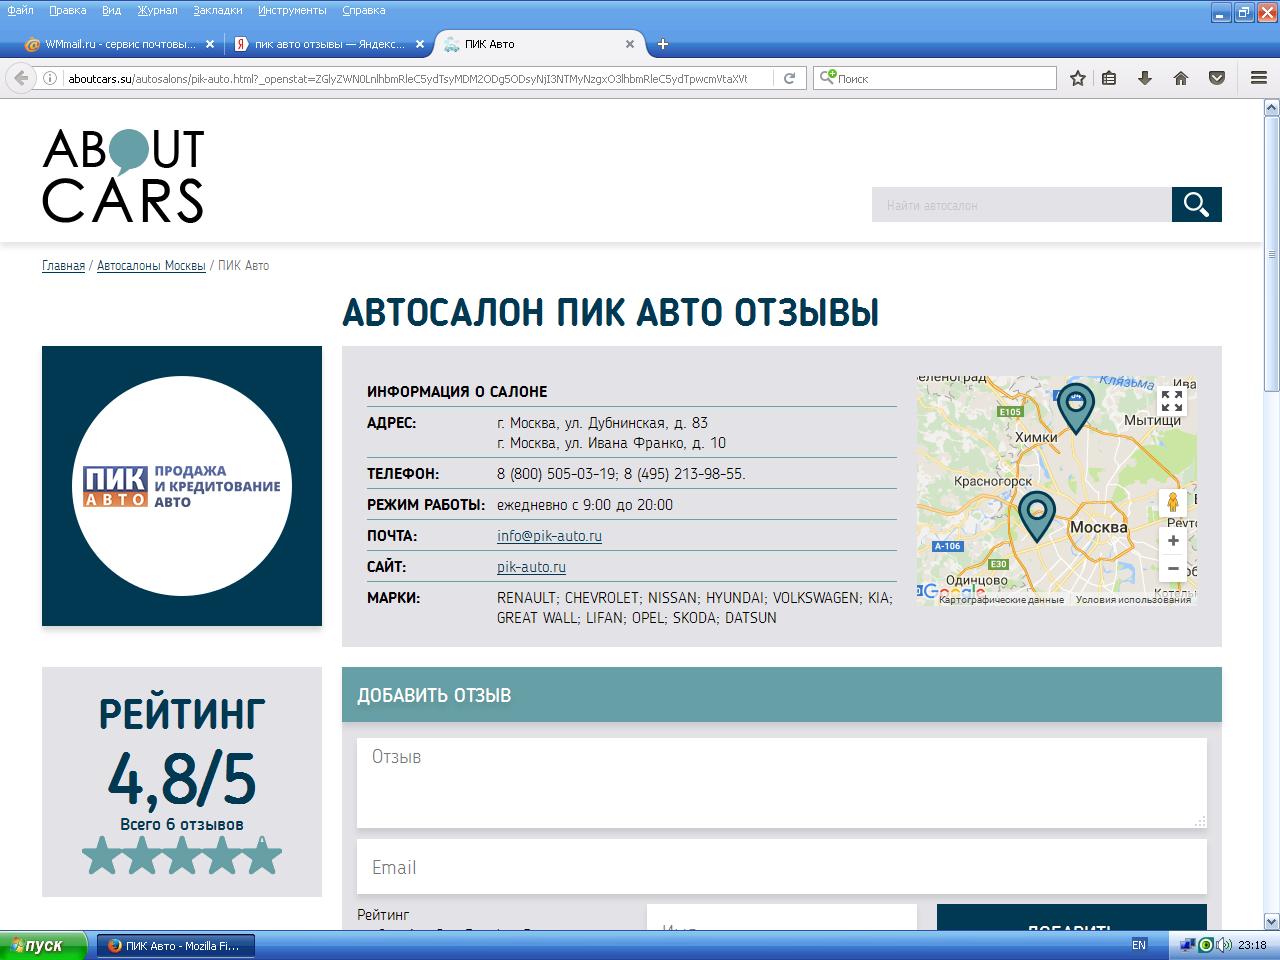Screen dimensions: 1280x960
Task: Click the ПИК Авто salon logo image
Action: tap(182, 486)
